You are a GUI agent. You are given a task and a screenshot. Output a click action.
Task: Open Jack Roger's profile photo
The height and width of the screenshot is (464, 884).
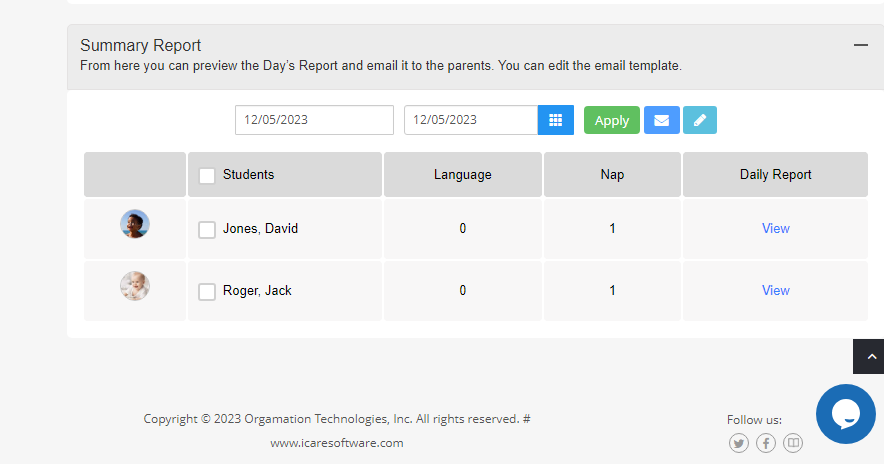(135, 286)
